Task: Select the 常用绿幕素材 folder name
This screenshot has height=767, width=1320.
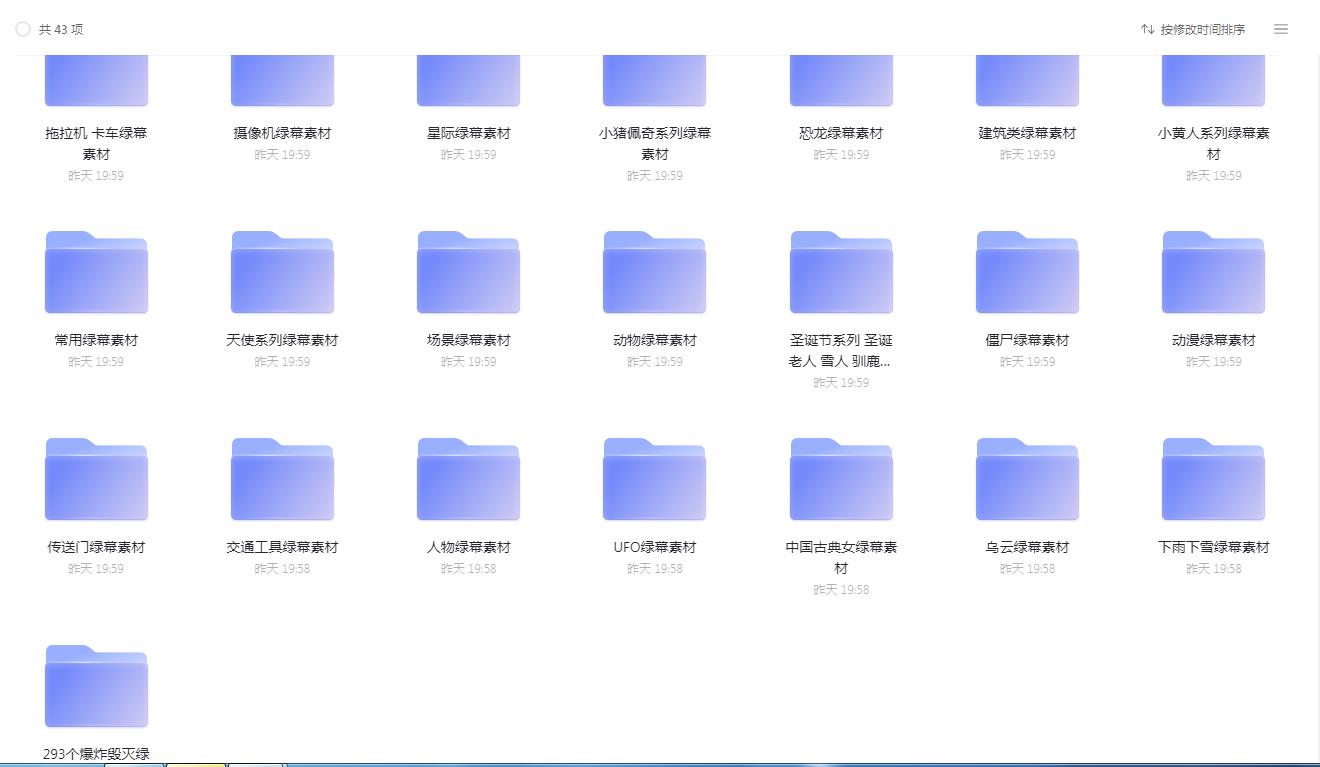Action: (x=96, y=340)
